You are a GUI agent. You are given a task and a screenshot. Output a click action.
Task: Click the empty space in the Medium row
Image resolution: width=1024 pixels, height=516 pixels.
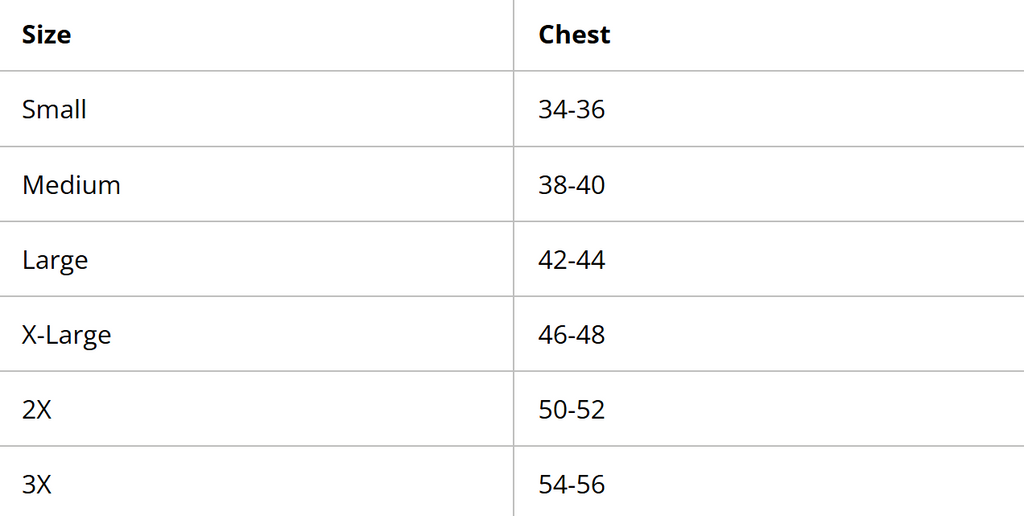pyautogui.click(x=816, y=185)
